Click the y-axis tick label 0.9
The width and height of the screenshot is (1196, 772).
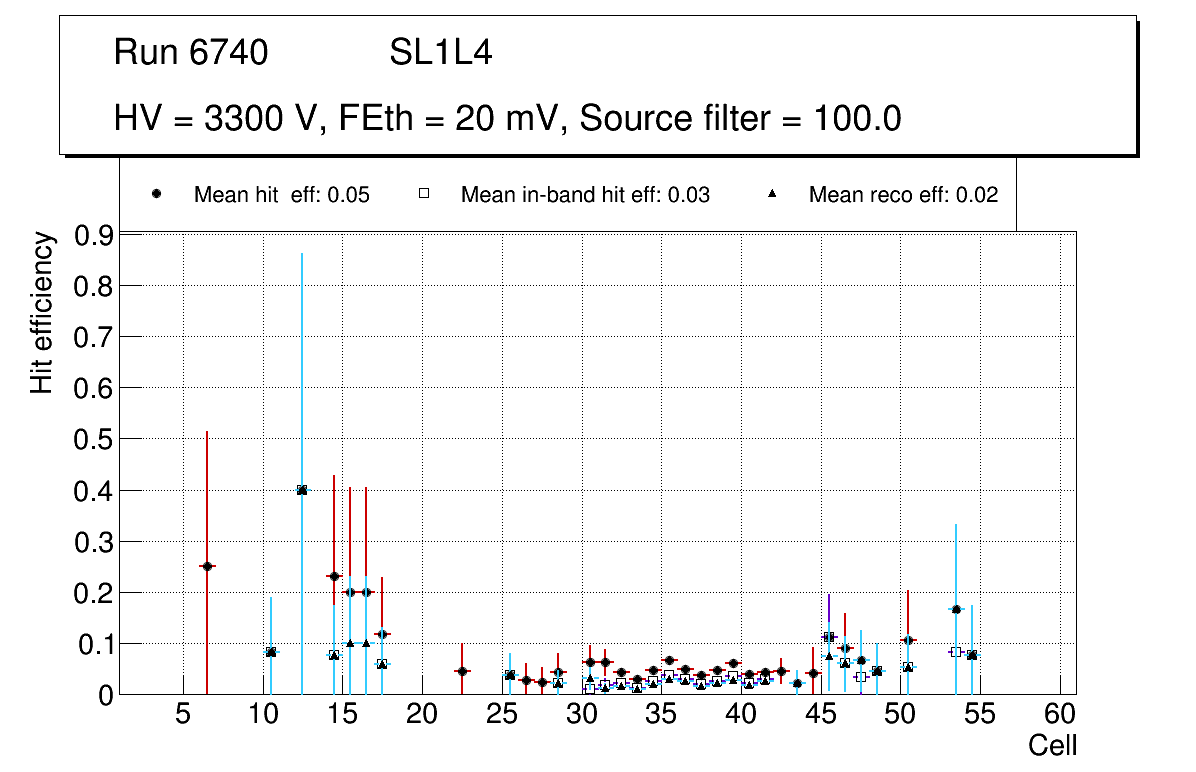[x=93, y=235]
